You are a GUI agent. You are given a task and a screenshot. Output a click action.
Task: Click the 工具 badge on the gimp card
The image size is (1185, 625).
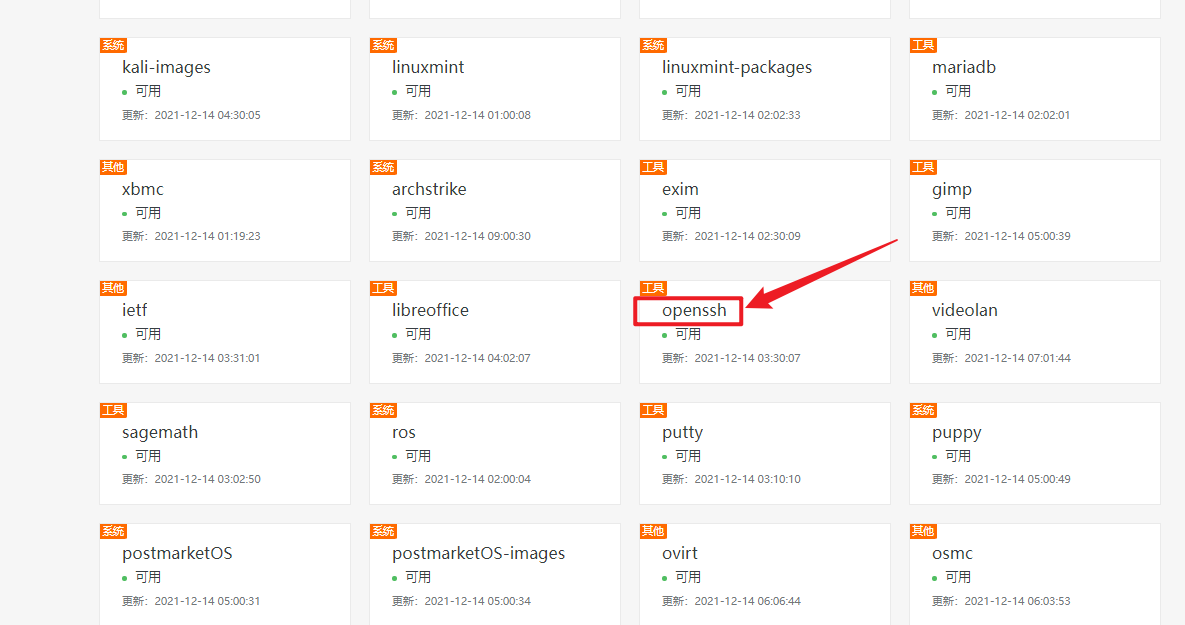click(x=922, y=167)
